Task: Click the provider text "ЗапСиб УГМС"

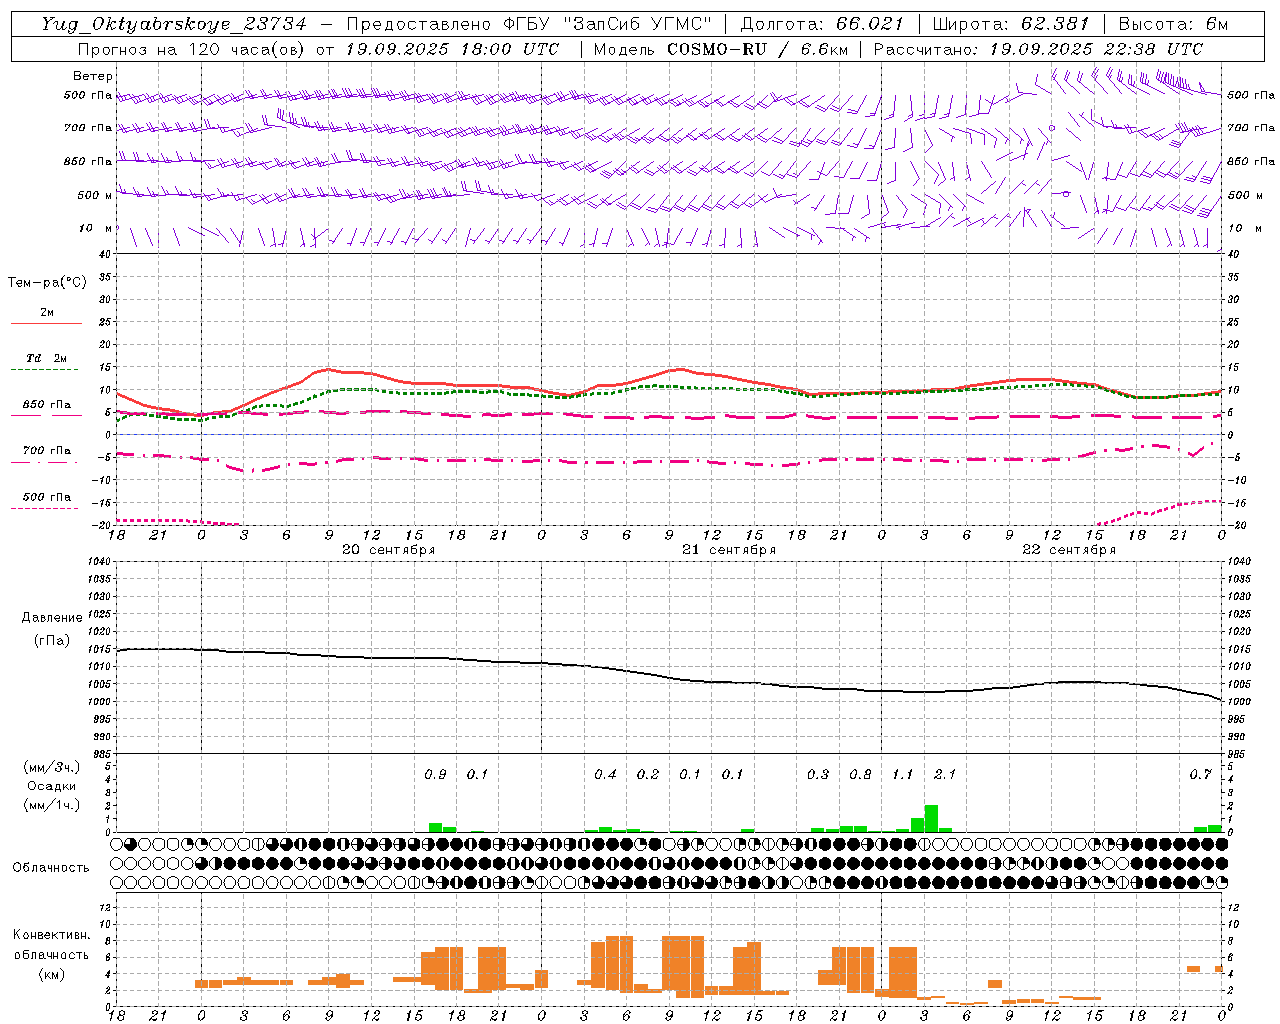Action: click(636, 24)
